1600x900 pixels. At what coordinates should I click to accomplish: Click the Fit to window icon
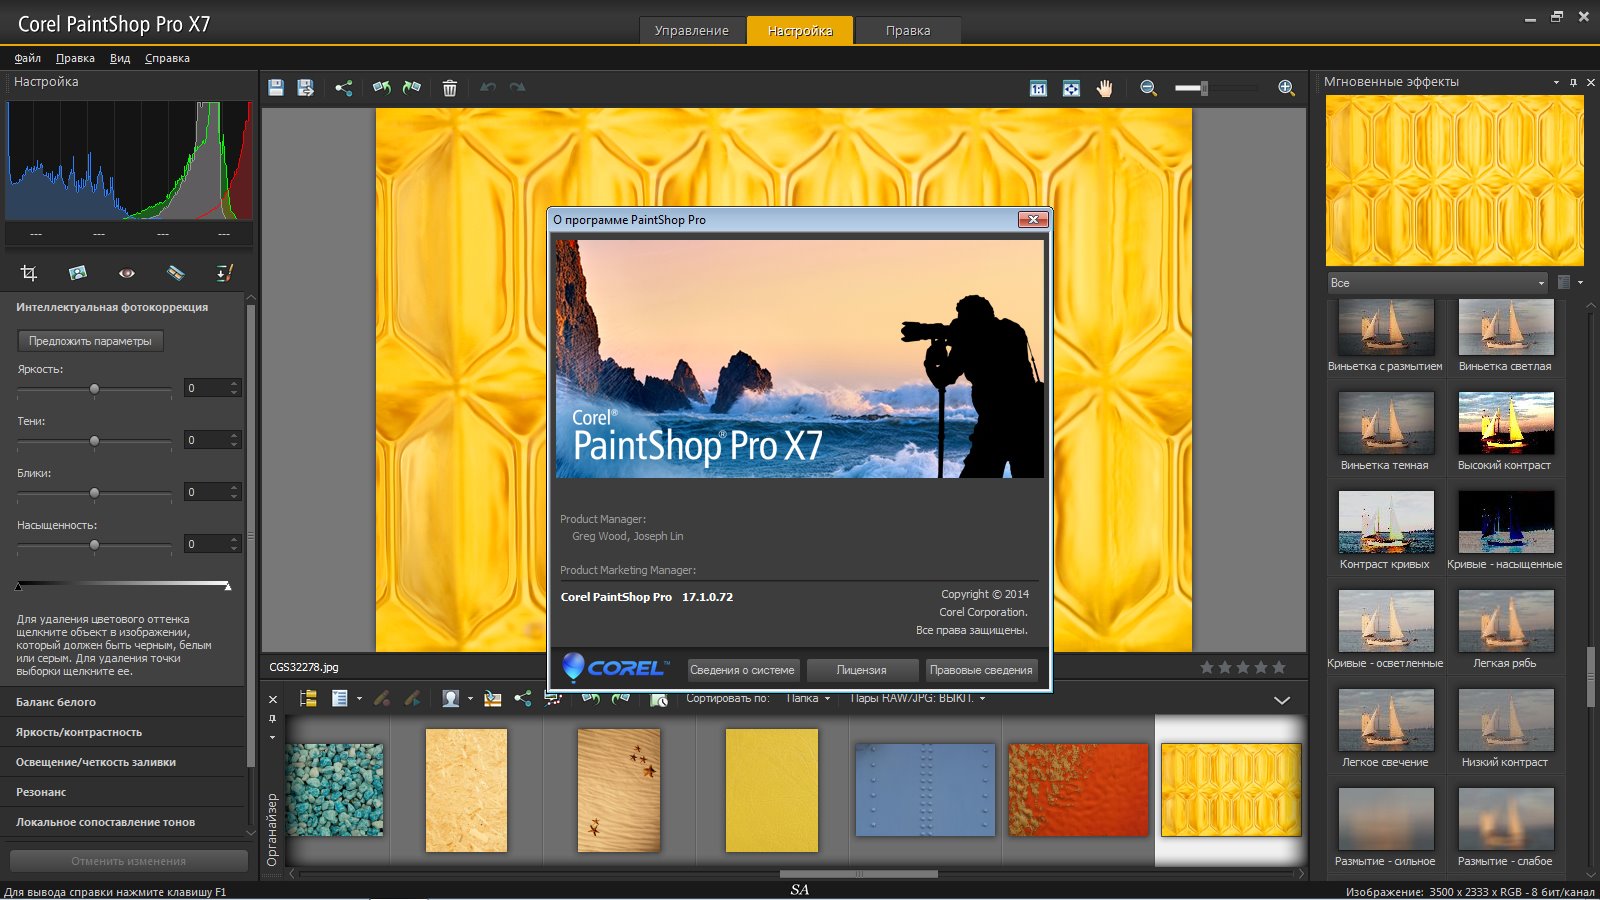(1071, 88)
